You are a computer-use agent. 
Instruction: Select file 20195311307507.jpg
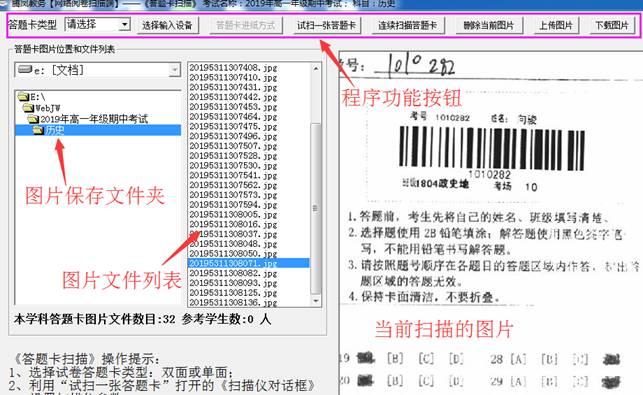pyautogui.click(x=233, y=146)
